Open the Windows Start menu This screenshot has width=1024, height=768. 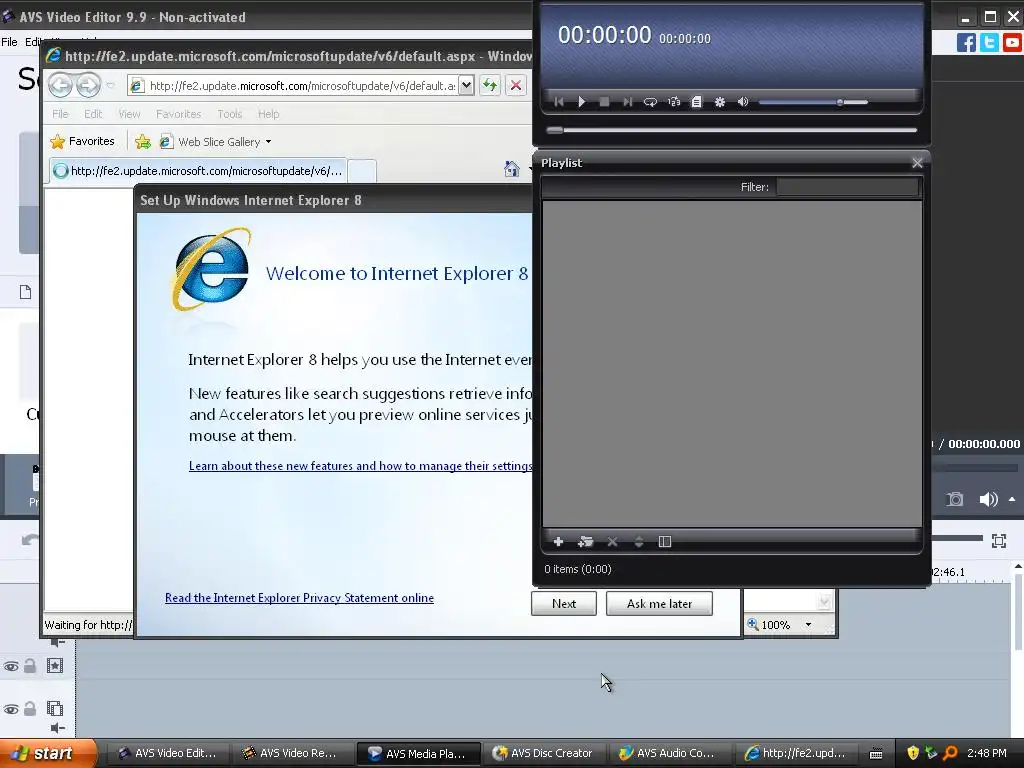48,753
